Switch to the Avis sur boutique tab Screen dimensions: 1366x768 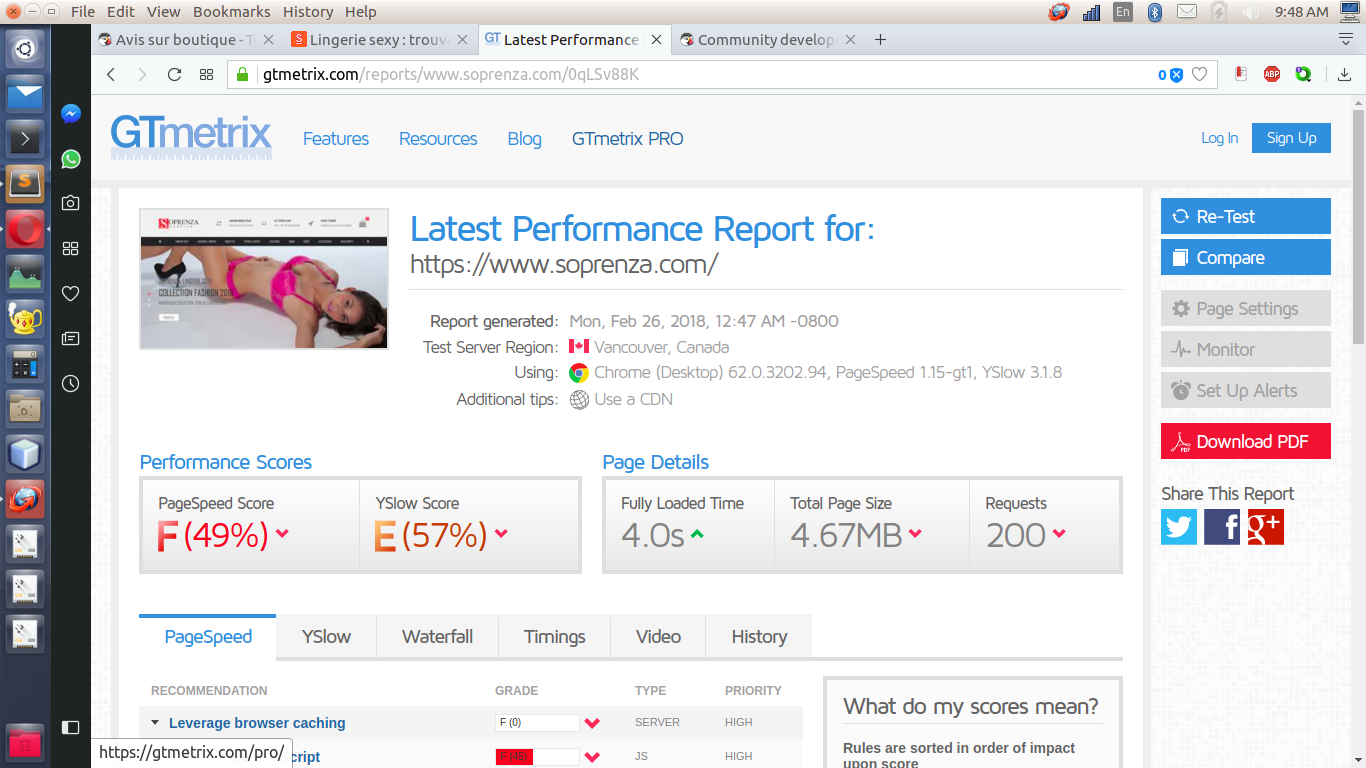[x=184, y=40]
